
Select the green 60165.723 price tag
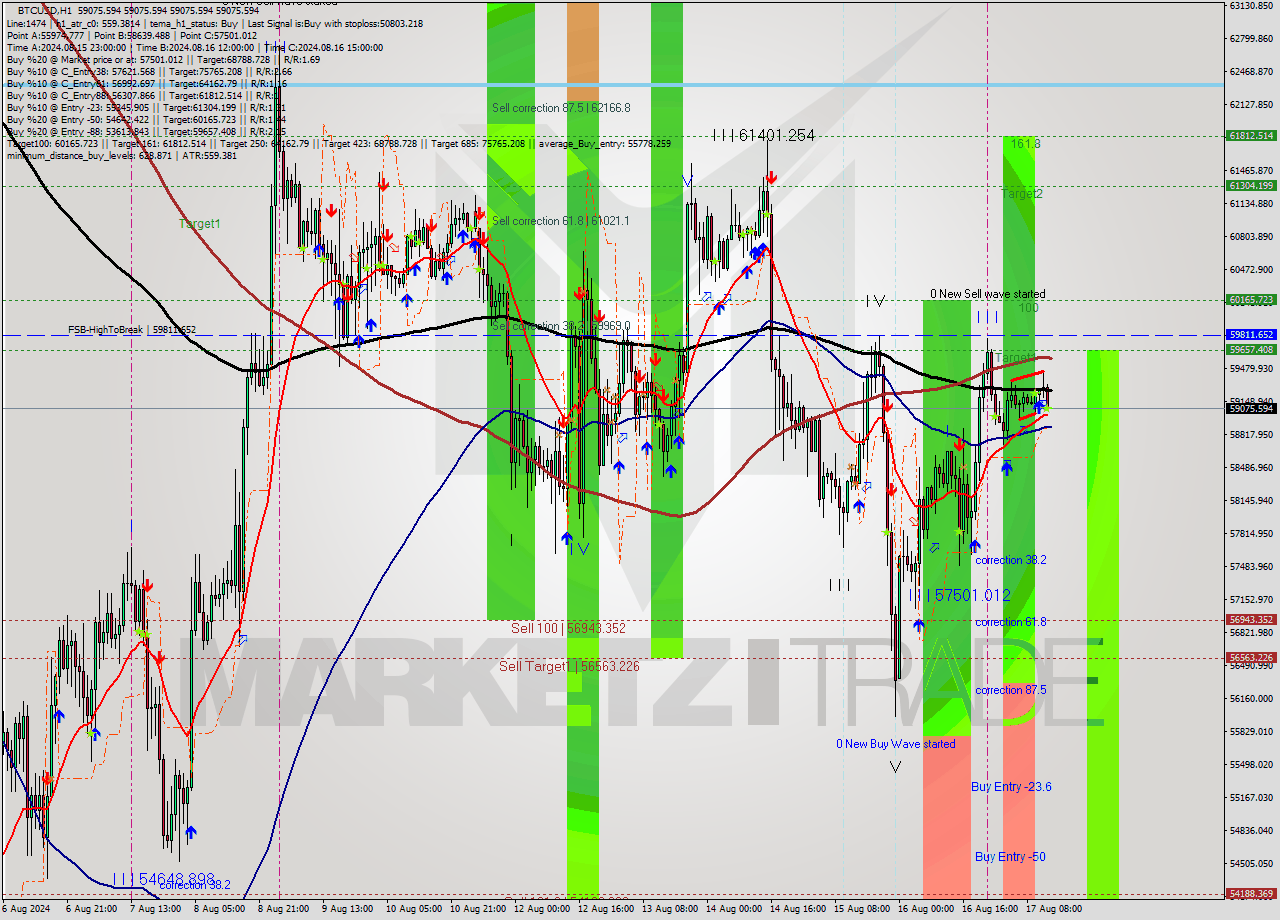[1251, 299]
